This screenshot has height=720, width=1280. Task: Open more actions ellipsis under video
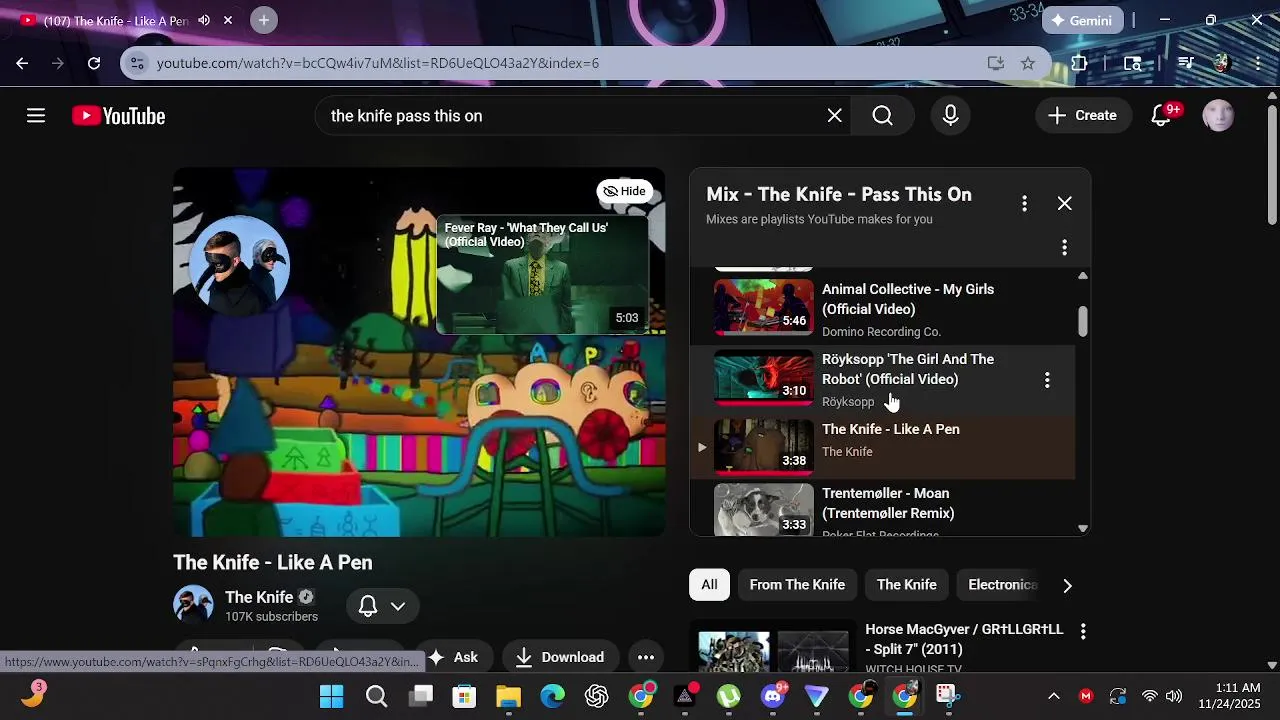[x=646, y=657]
